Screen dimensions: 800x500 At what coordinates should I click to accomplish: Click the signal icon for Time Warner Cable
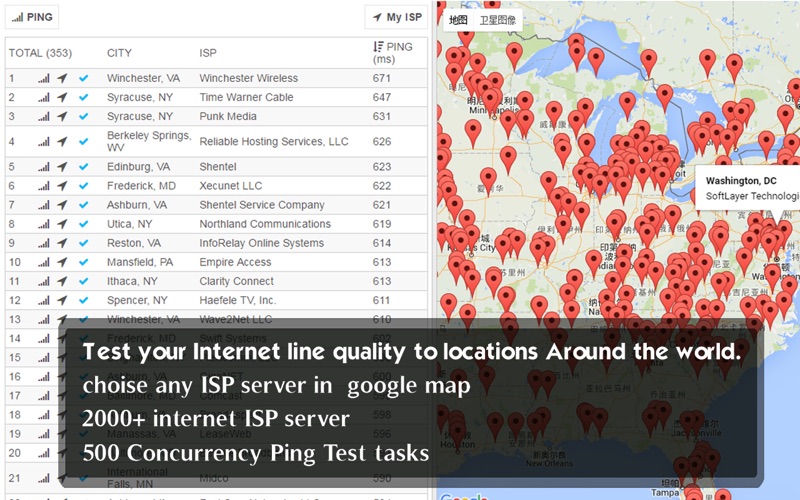pyautogui.click(x=44, y=97)
